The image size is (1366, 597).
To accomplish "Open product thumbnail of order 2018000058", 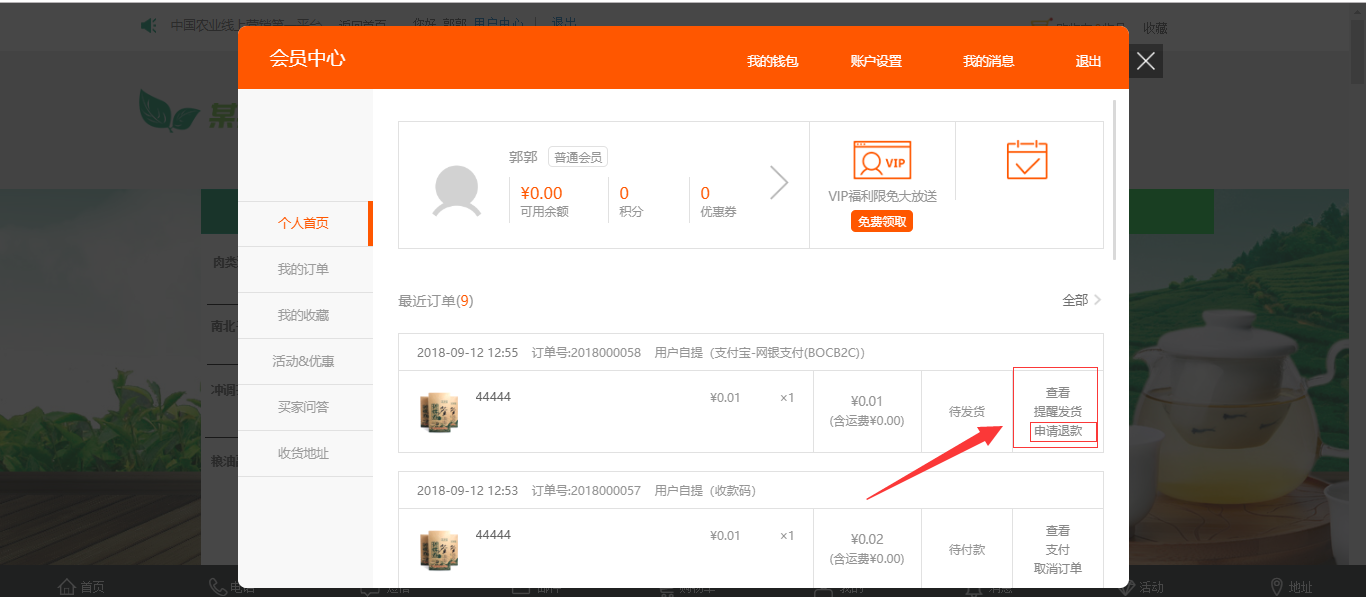I will click(x=438, y=412).
